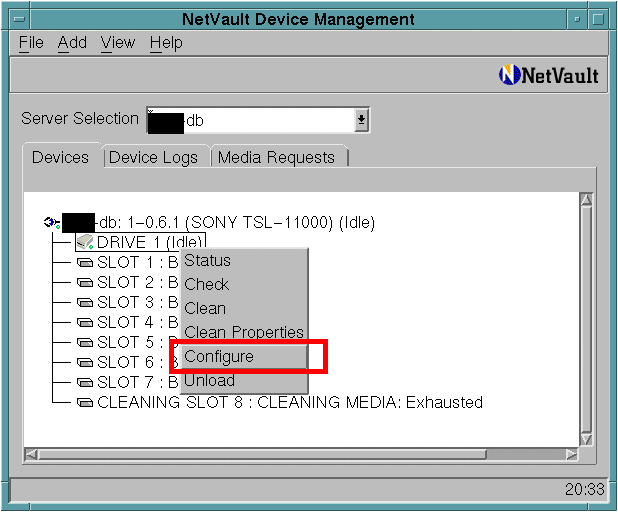Select CLEANING SLOT 8 Exhausted row

[x=280, y=403]
